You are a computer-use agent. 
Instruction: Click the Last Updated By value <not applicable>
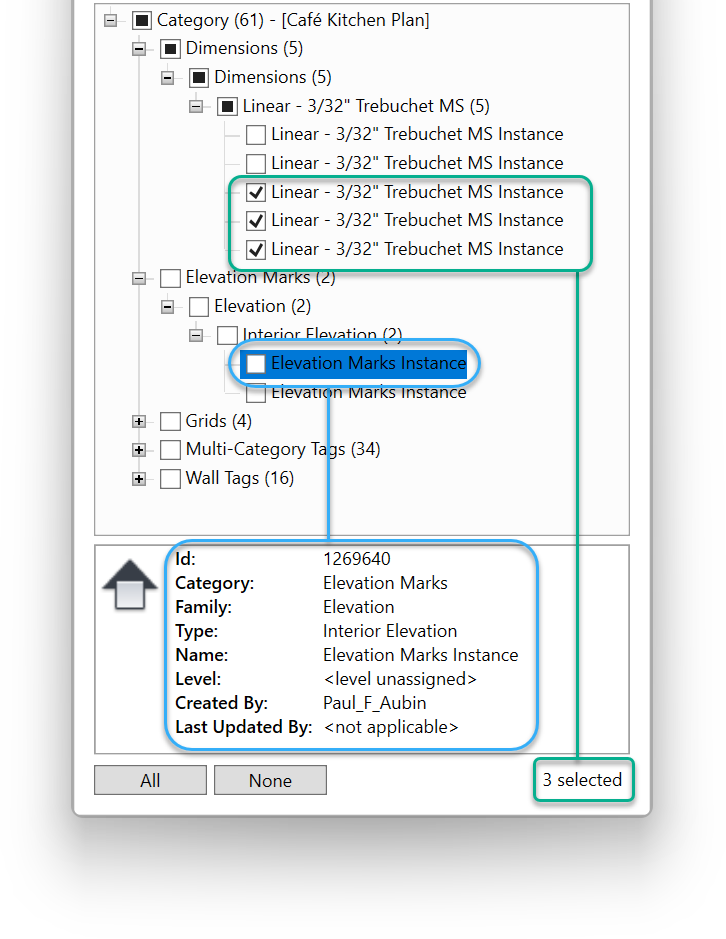tap(391, 727)
